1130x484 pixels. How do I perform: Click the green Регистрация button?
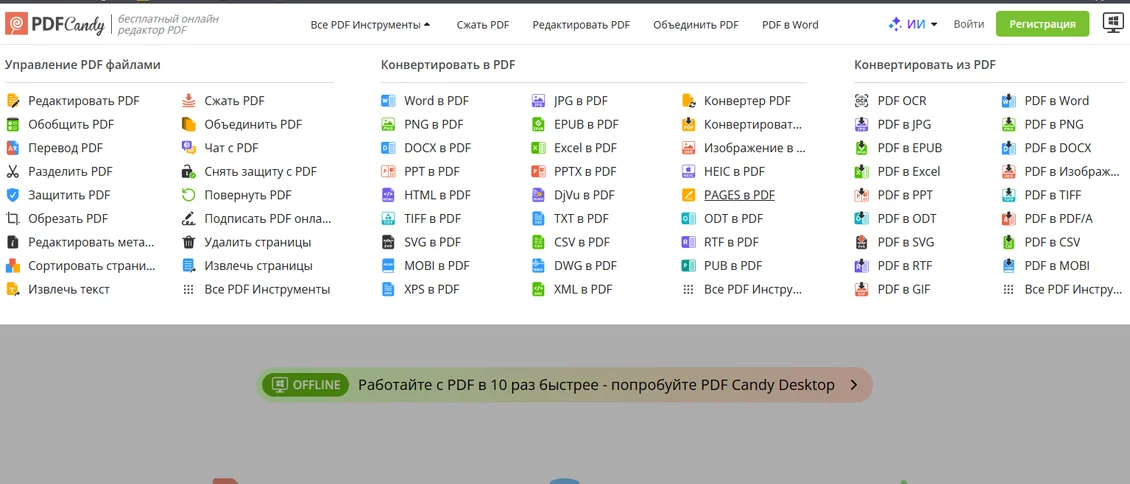(1042, 24)
